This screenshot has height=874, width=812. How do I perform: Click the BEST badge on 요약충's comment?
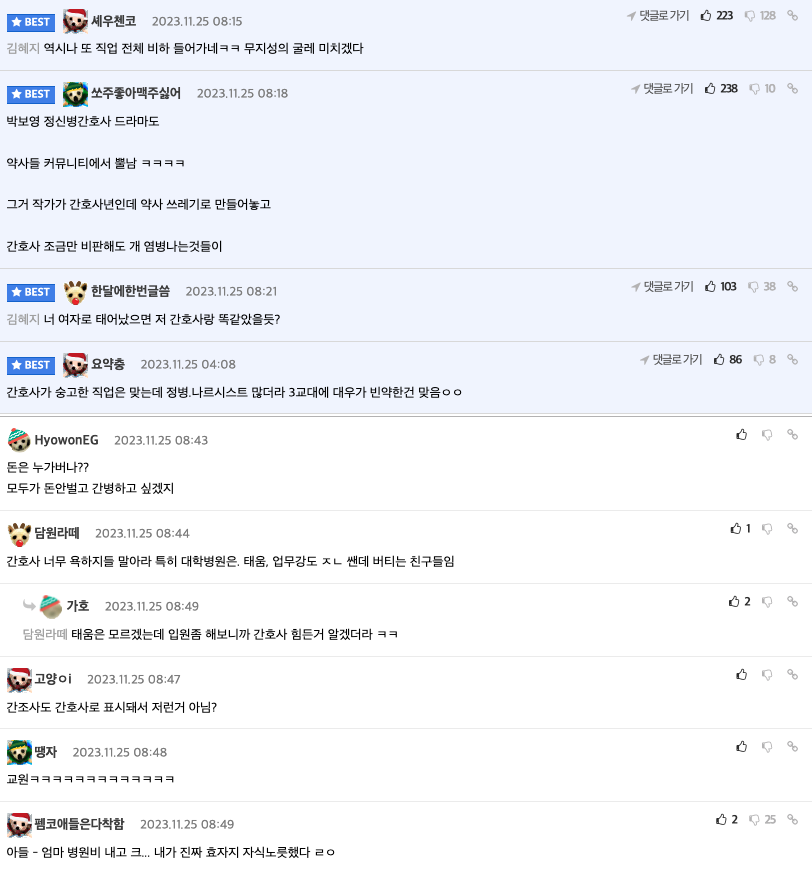point(31,365)
